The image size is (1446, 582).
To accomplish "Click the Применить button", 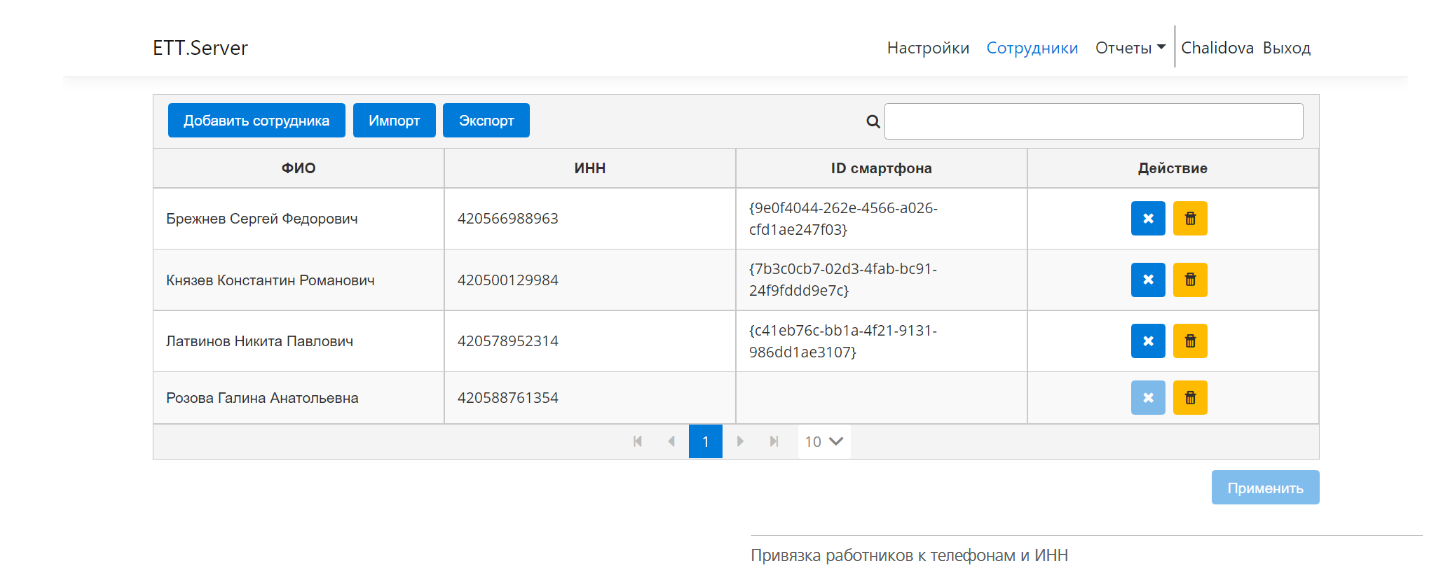I will (1265, 488).
